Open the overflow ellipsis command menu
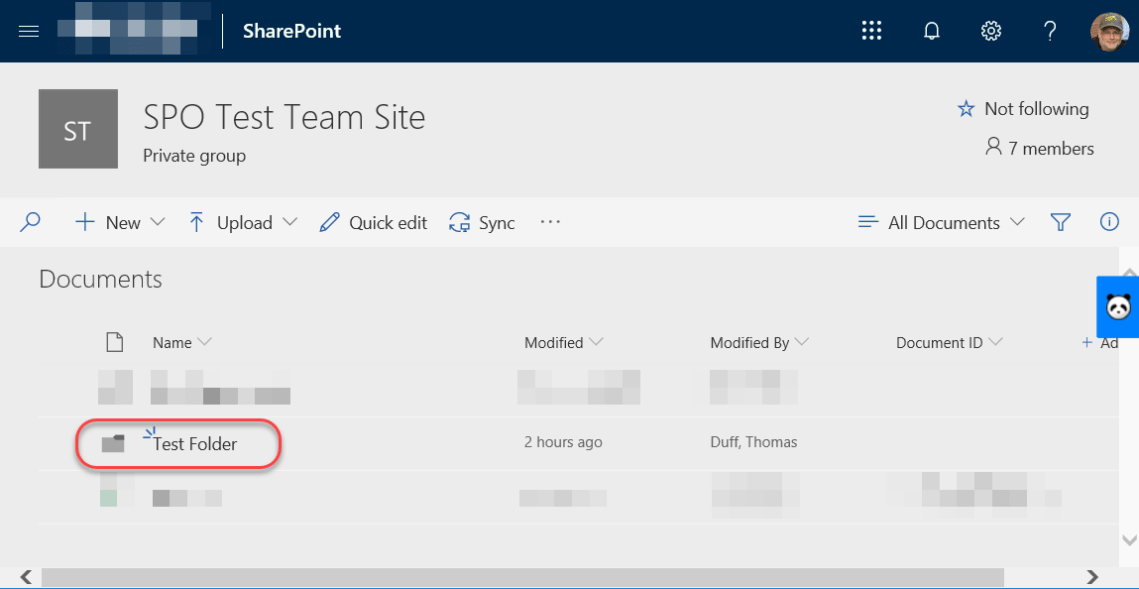The image size is (1139, 589). [x=549, y=222]
